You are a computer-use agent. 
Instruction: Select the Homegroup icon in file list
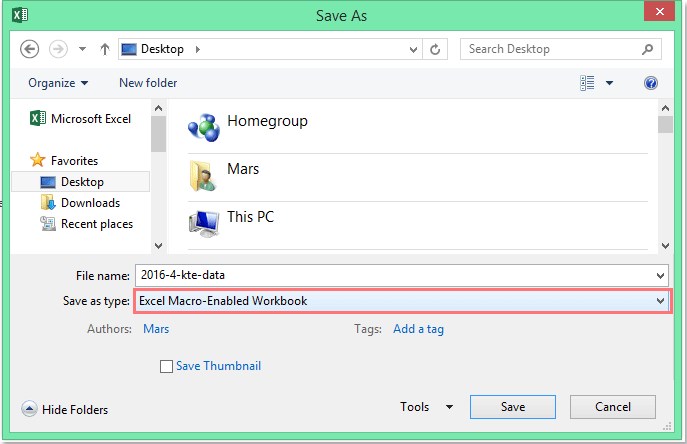(204, 128)
